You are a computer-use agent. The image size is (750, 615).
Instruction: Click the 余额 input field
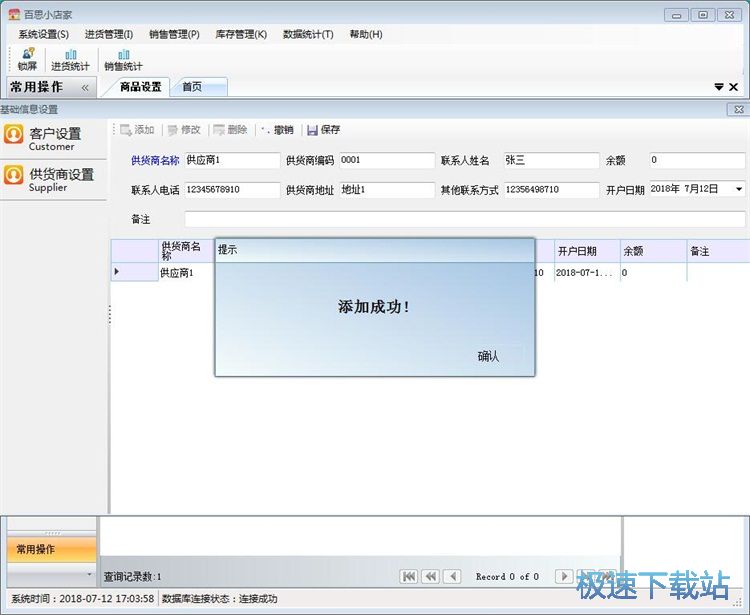coord(697,160)
